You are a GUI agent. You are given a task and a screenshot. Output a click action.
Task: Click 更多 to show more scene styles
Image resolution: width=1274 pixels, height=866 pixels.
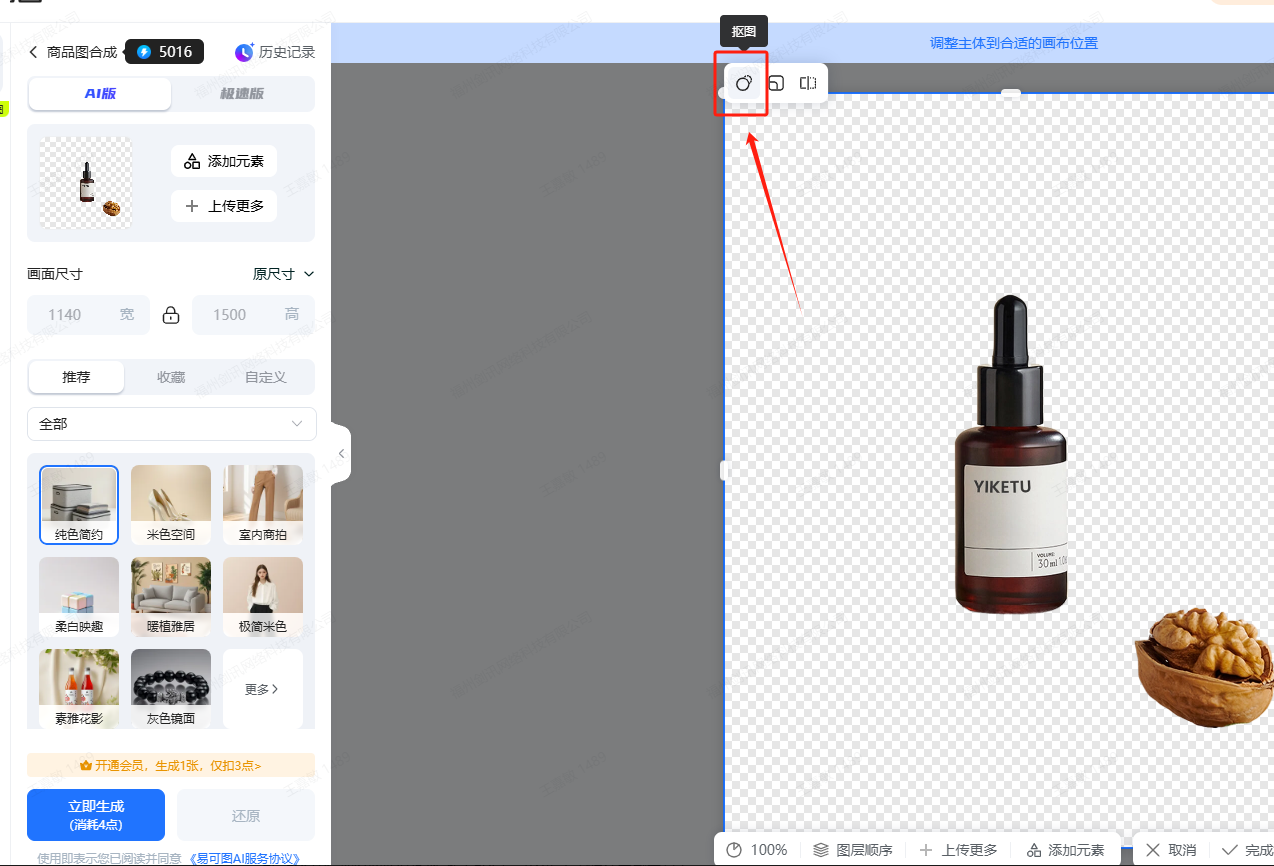click(x=263, y=689)
